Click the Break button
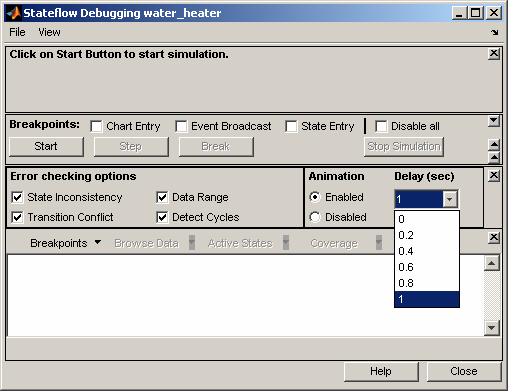The height and width of the screenshot is (391, 508). [x=216, y=146]
